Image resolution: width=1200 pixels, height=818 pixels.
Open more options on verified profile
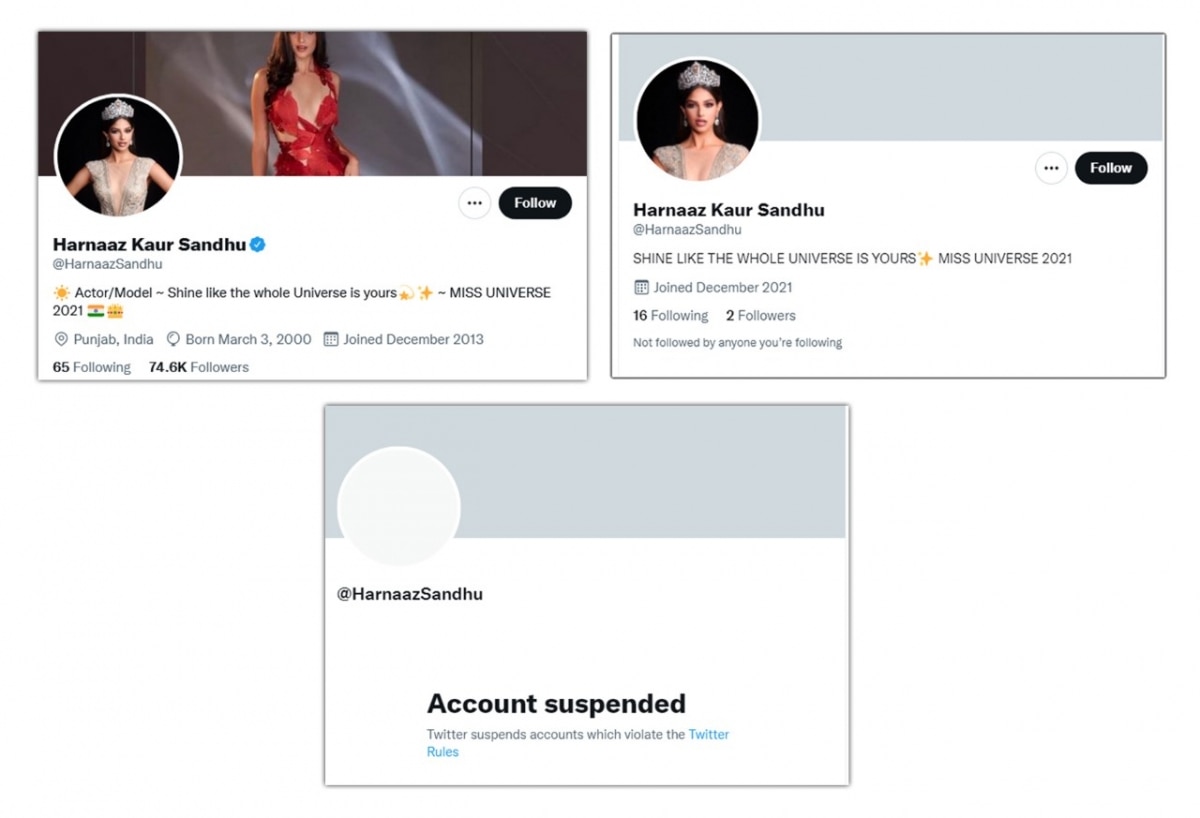click(475, 203)
